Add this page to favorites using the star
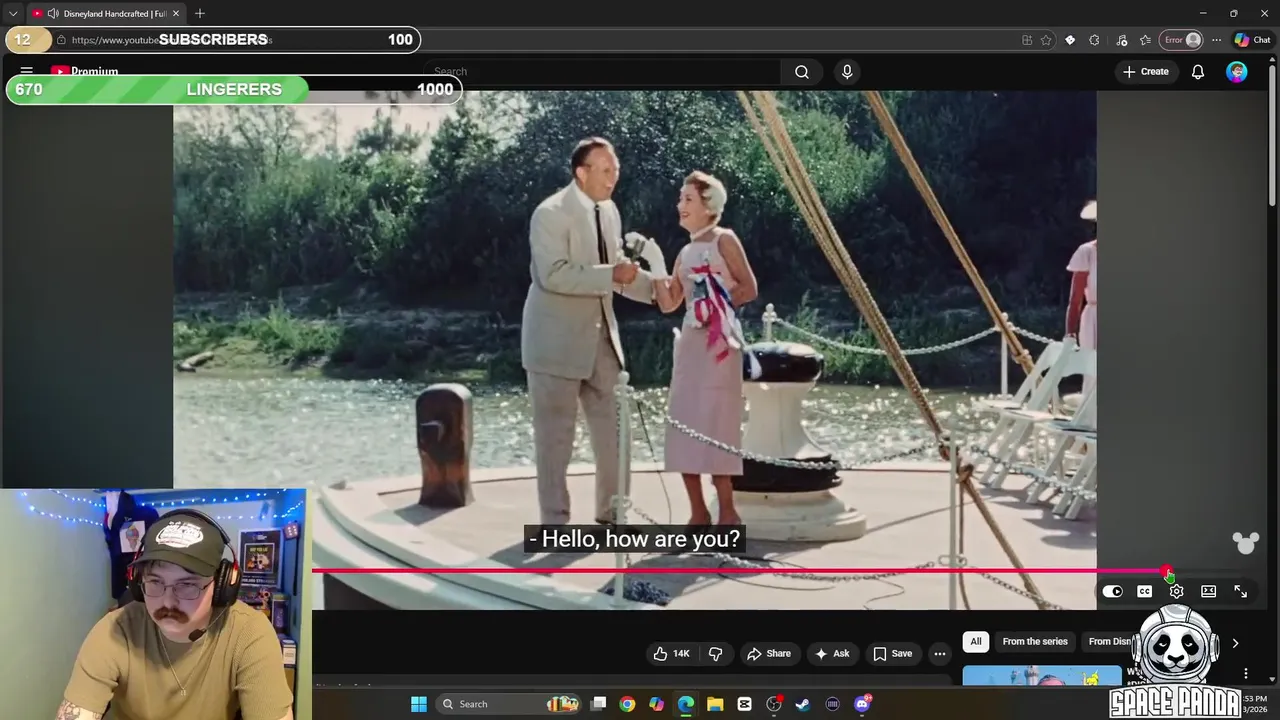Viewport: 1280px width, 720px height. pyautogui.click(x=1046, y=40)
